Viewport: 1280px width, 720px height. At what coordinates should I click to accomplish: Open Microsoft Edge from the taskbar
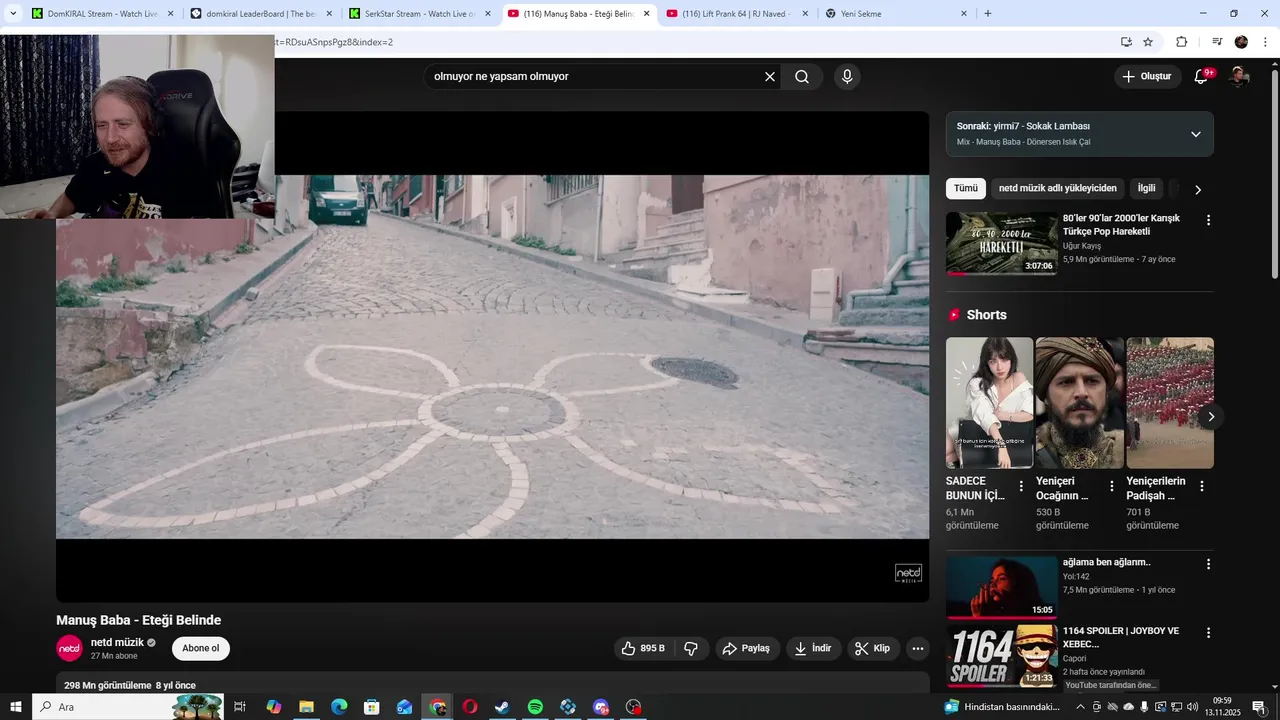pos(339,707)
